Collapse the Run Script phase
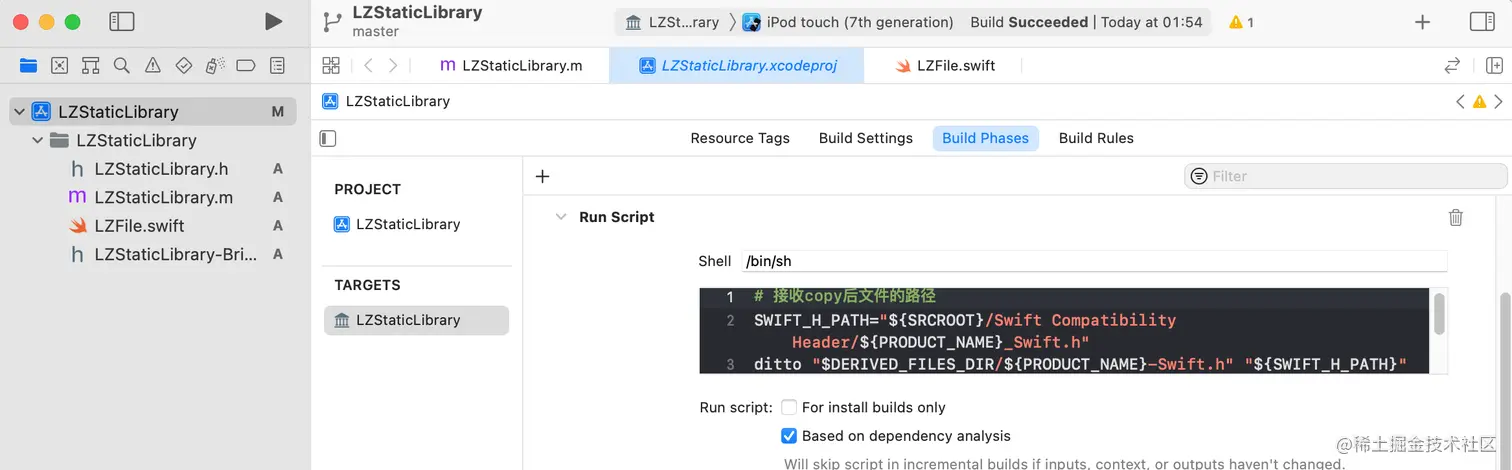1512x470 pixels. point(561,217)
